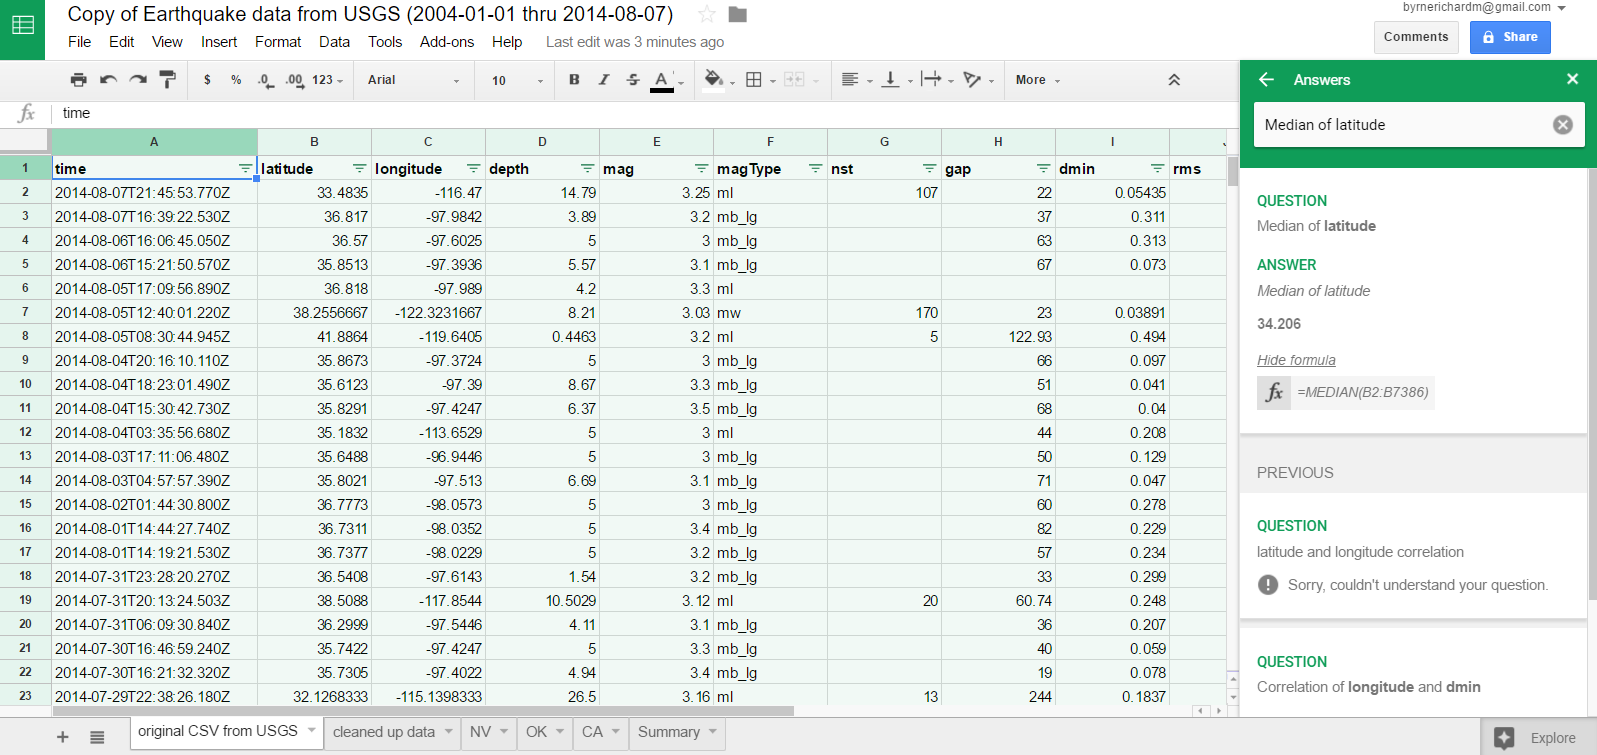Open account dropdown next to email
Viewport: 1597px width, 755px height.
tap(1561, 8)
